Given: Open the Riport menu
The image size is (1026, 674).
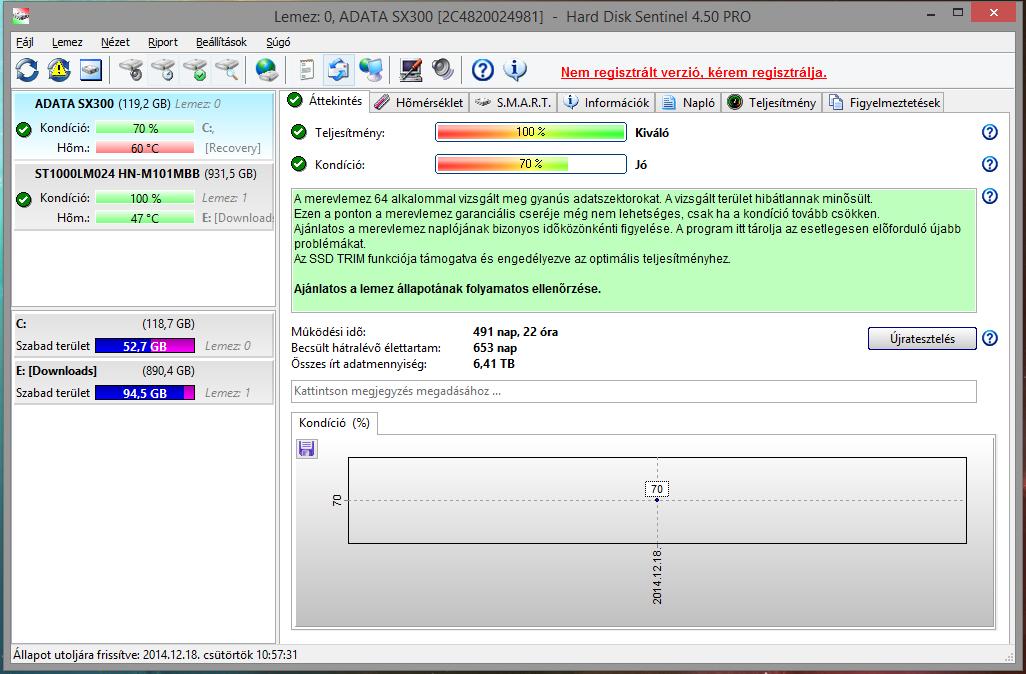Looking at the screenshot, I should coord(163,42).
